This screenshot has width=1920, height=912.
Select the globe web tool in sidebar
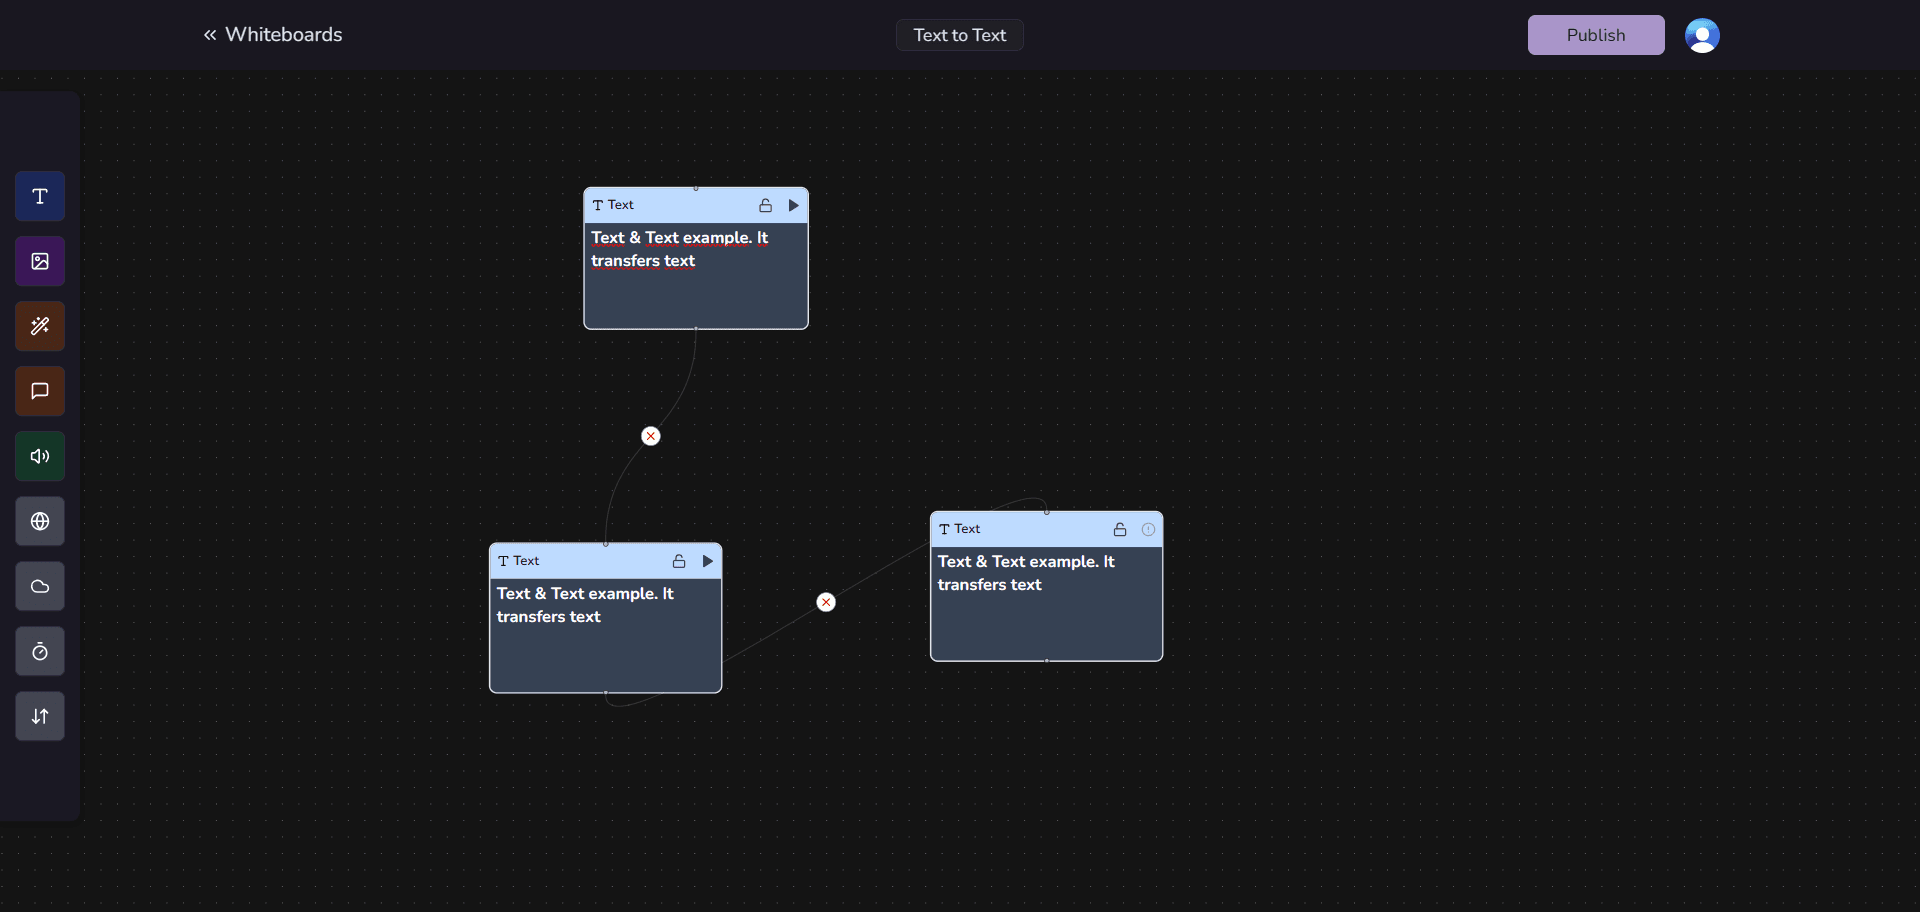click(40, 521)
